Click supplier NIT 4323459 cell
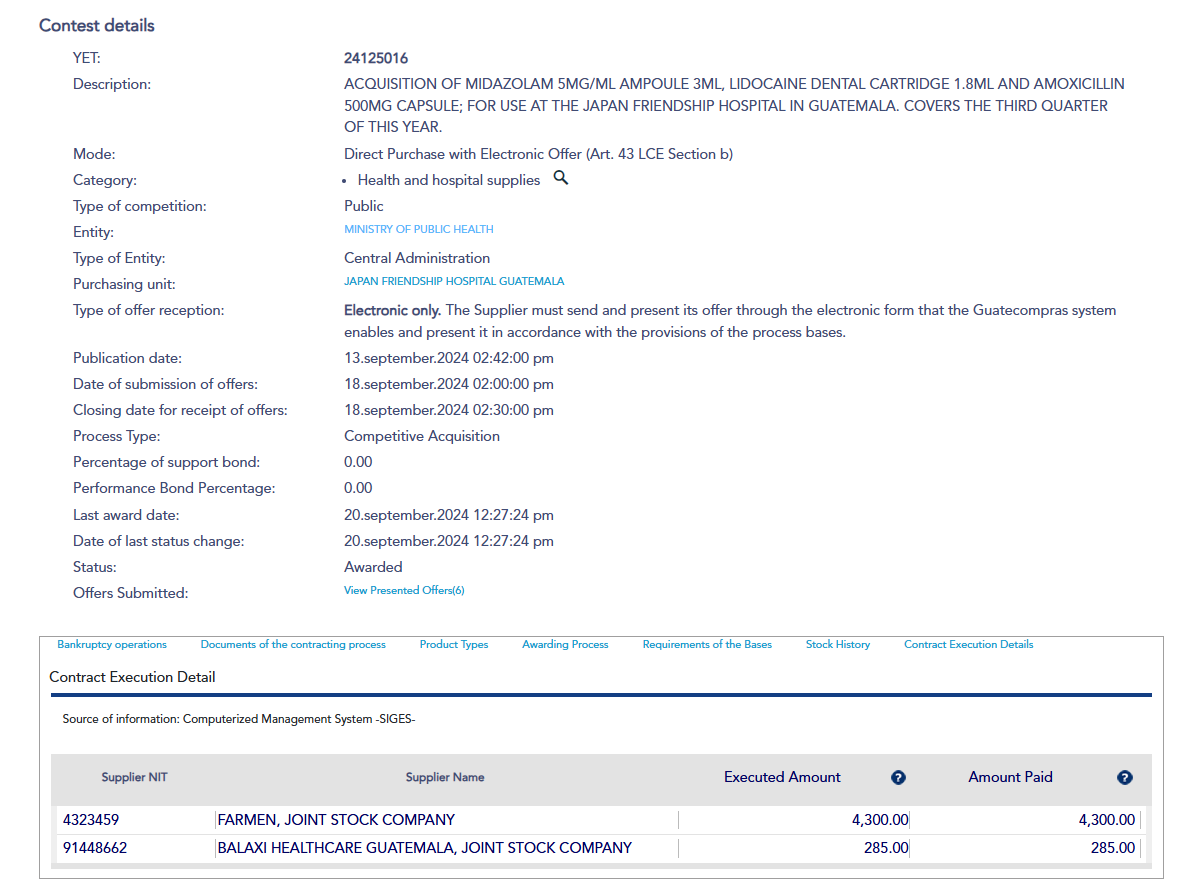This screenshot has width=1184, height=889. tap(91, 820)
